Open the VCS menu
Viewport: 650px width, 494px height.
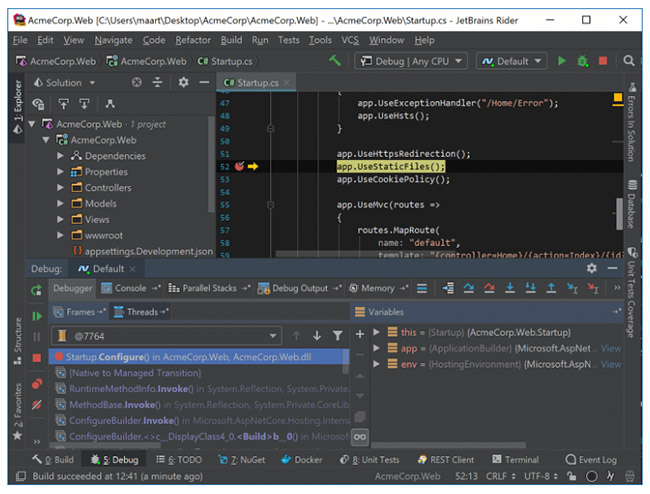350,40
